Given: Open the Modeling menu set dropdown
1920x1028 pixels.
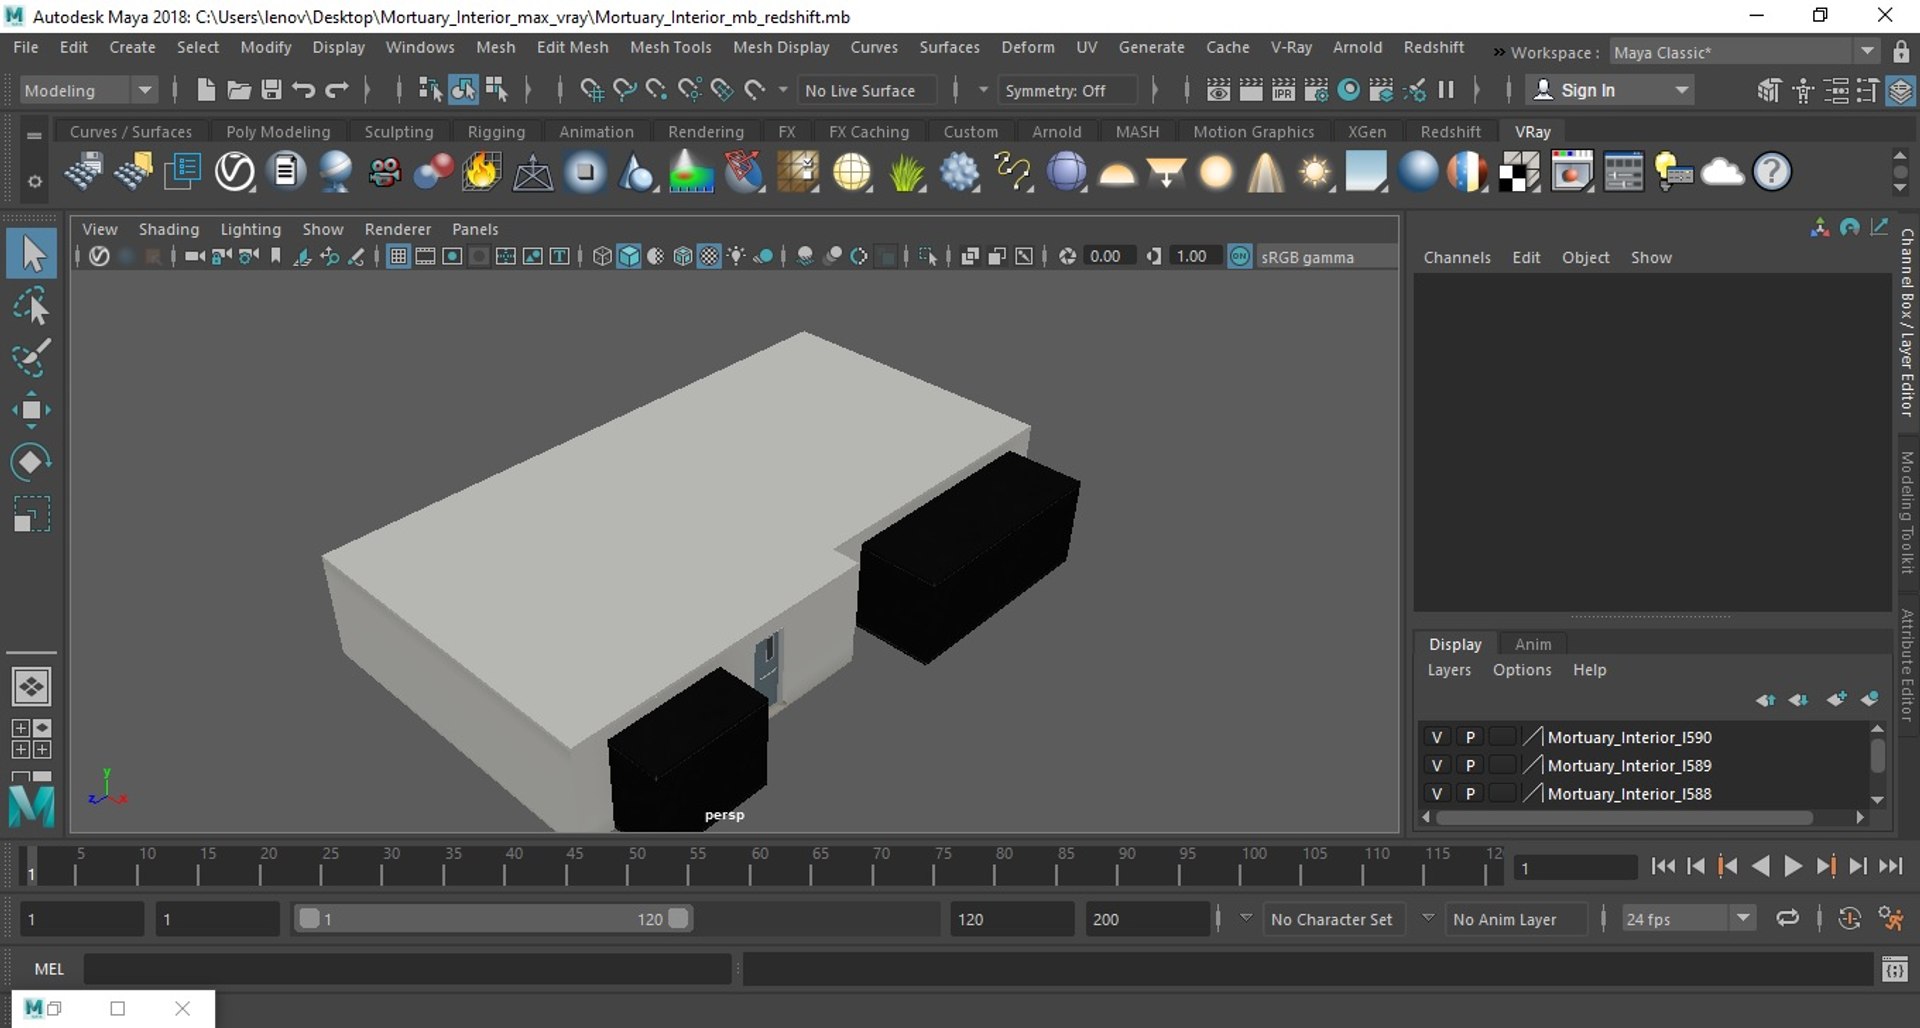Looking at the screenshot, I should (x=88, y=90).
